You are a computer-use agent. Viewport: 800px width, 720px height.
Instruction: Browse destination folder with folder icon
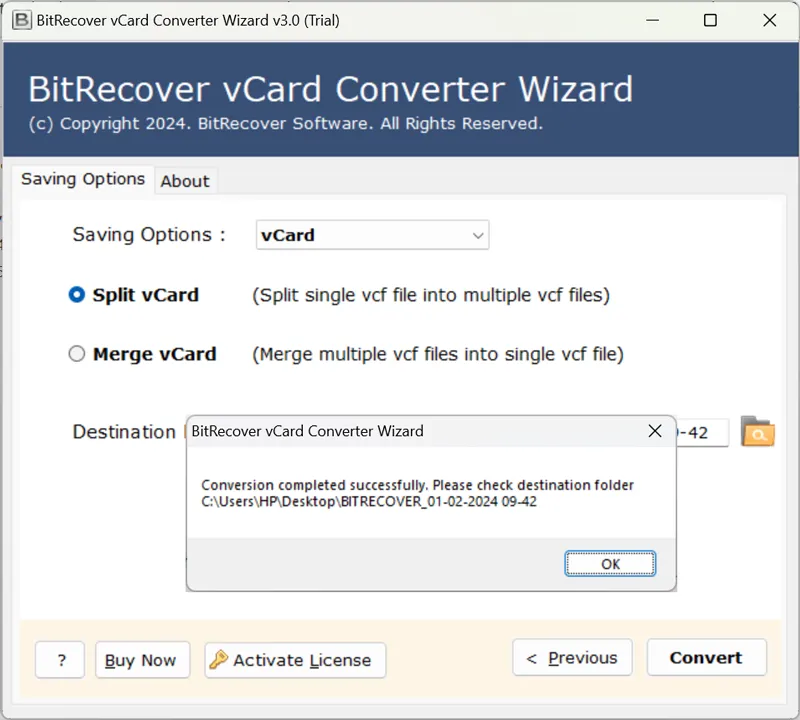757,431
